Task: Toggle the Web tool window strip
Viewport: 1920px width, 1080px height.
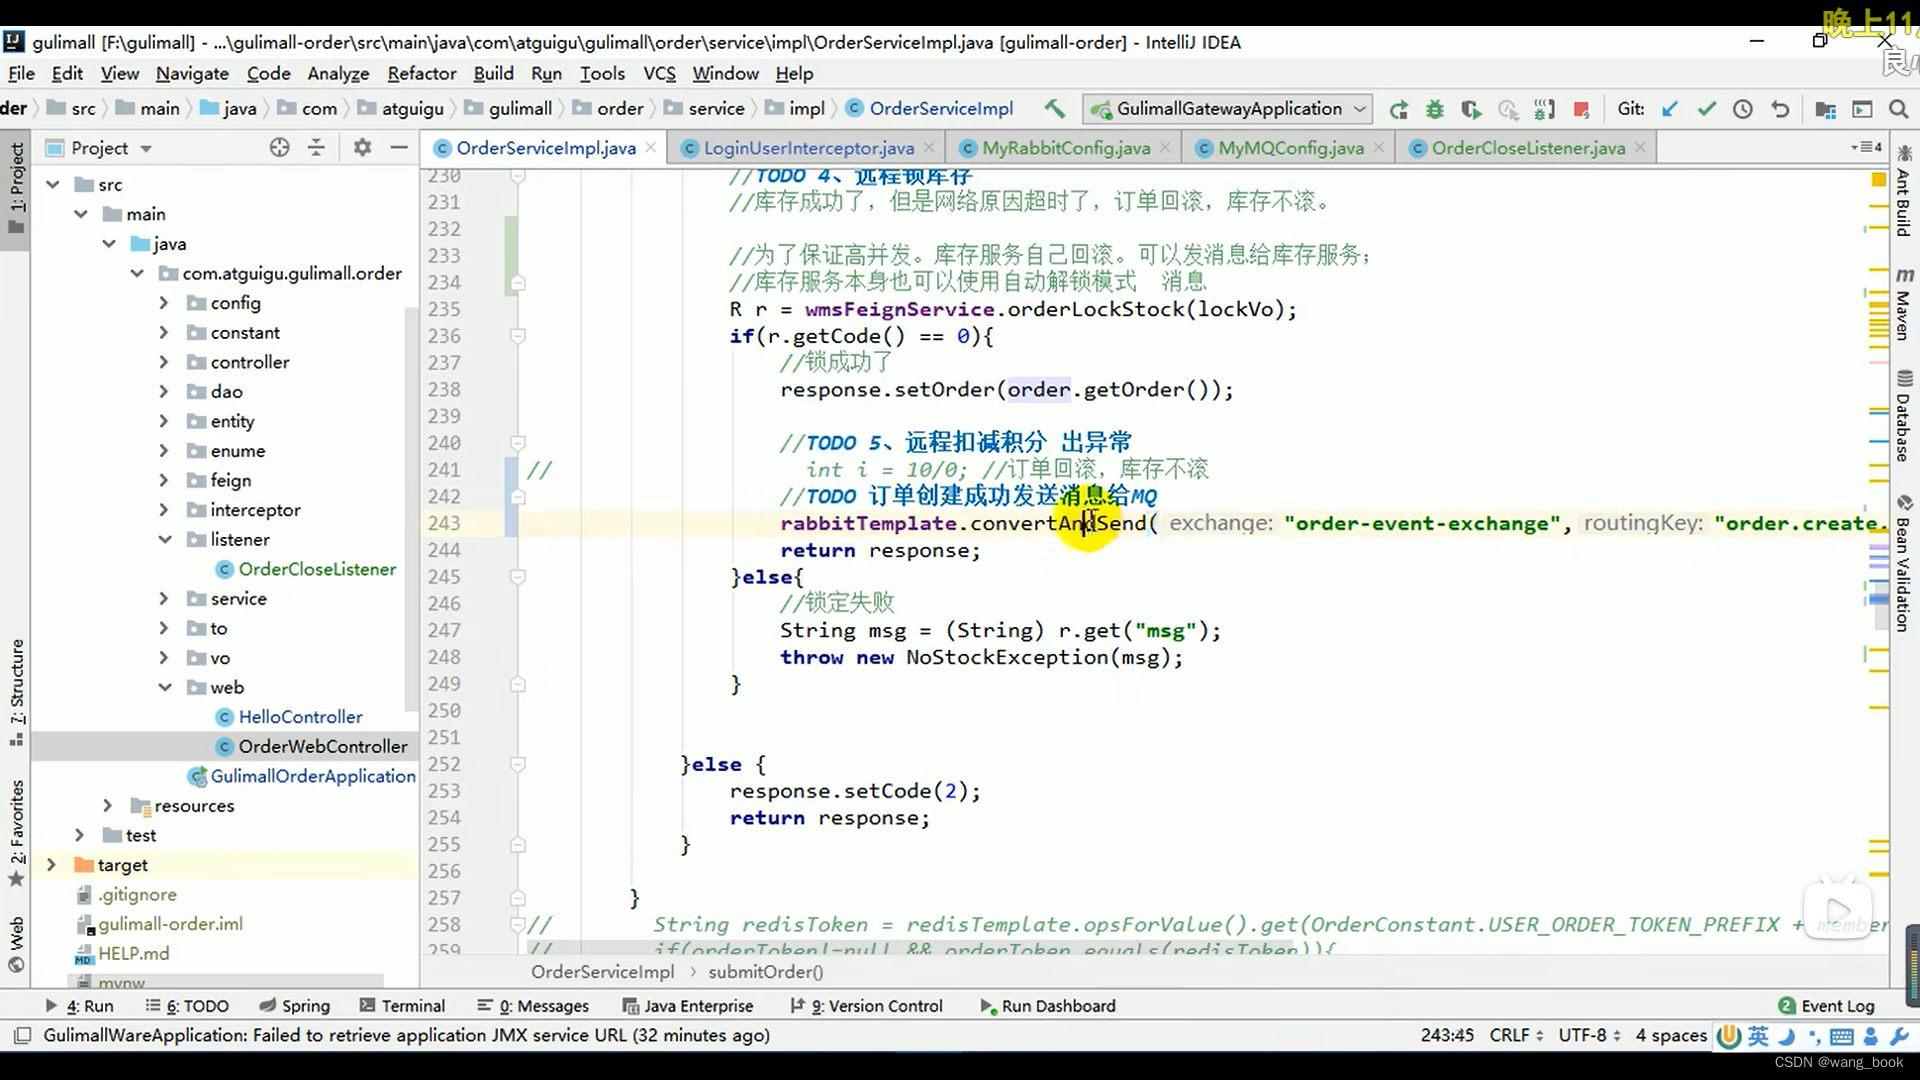Action: pyautogui.click(x=17, y=944)
